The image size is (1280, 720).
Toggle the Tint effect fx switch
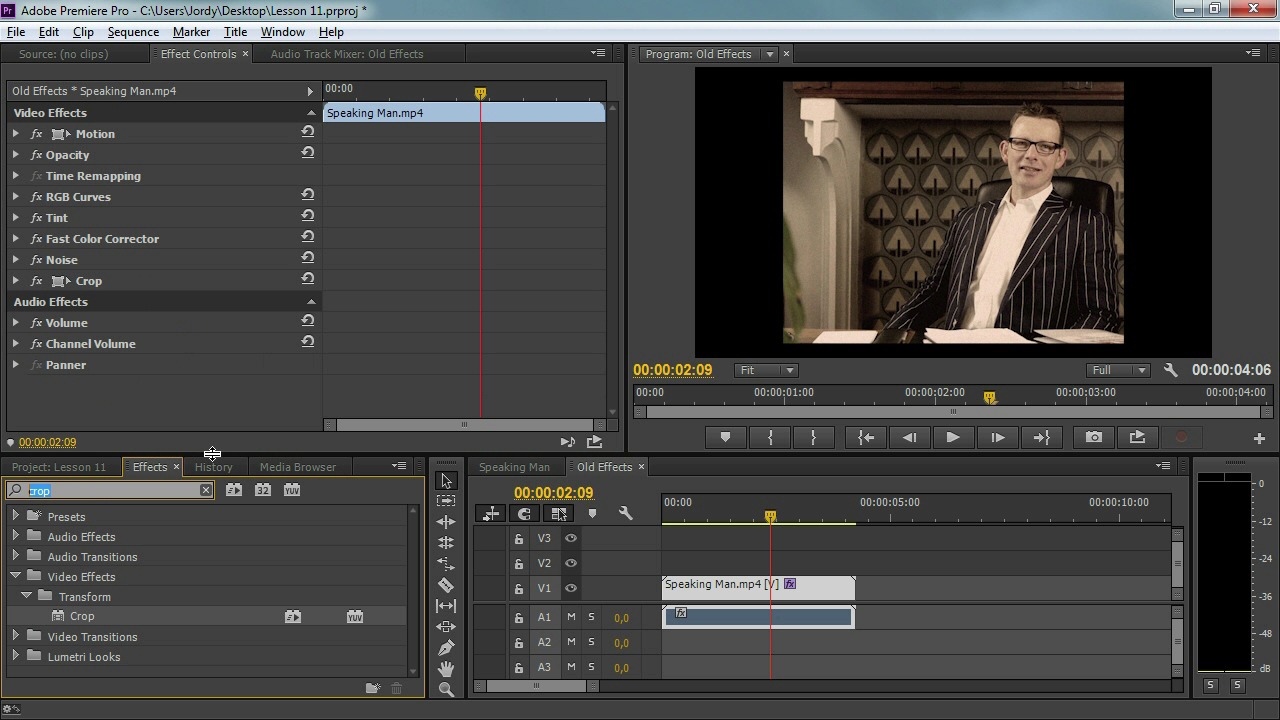[37, 218]
